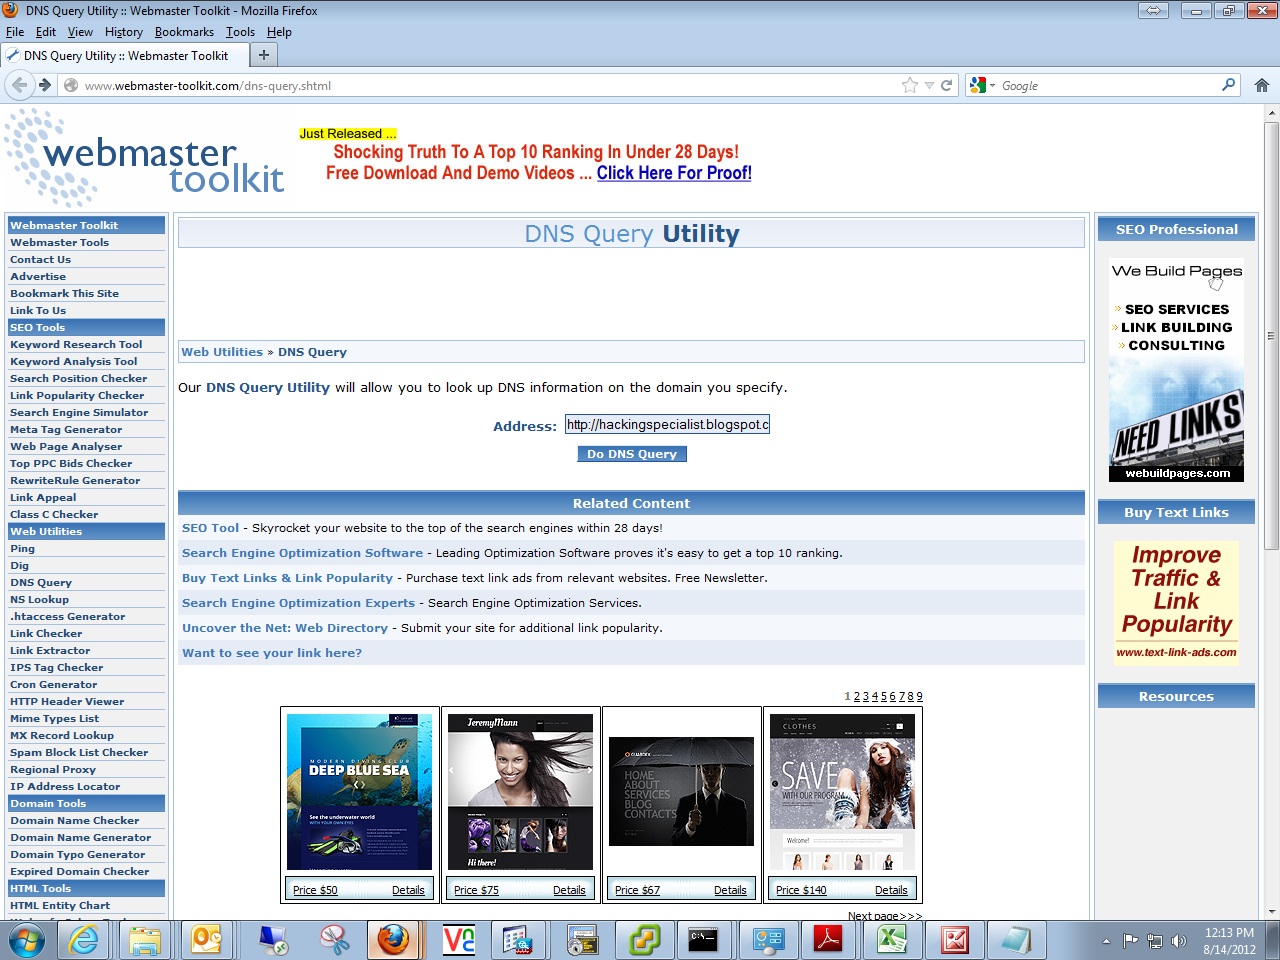Image resolution: width=1280 pixels, height=960 pixels.
Task: Bookmark this page with the star
Action: [x=909, y=85]
